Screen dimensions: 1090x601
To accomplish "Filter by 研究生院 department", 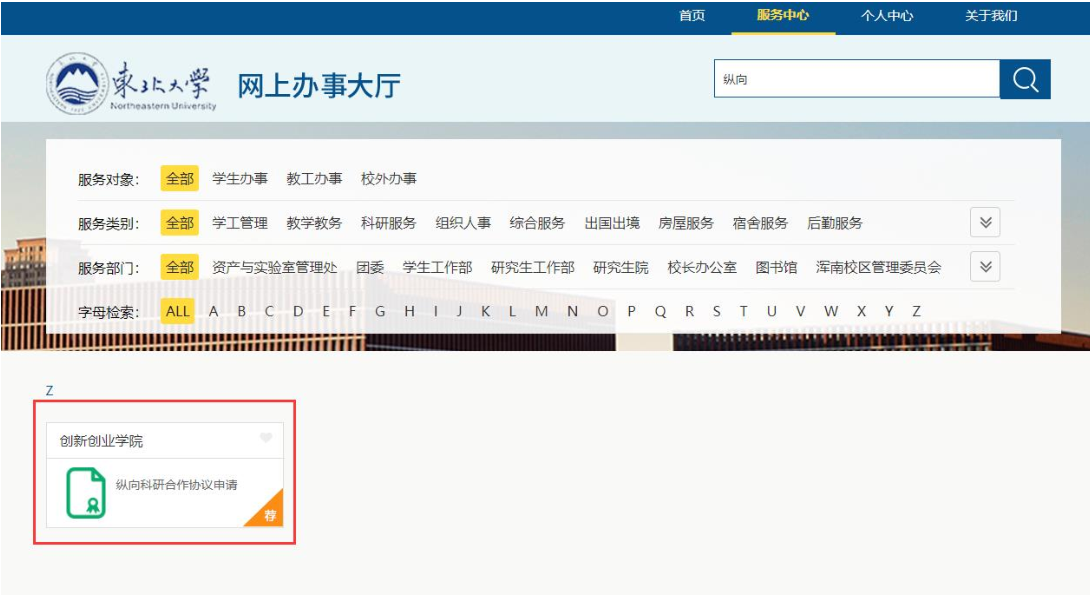I will pyautogui.click(x=620, y=267).
